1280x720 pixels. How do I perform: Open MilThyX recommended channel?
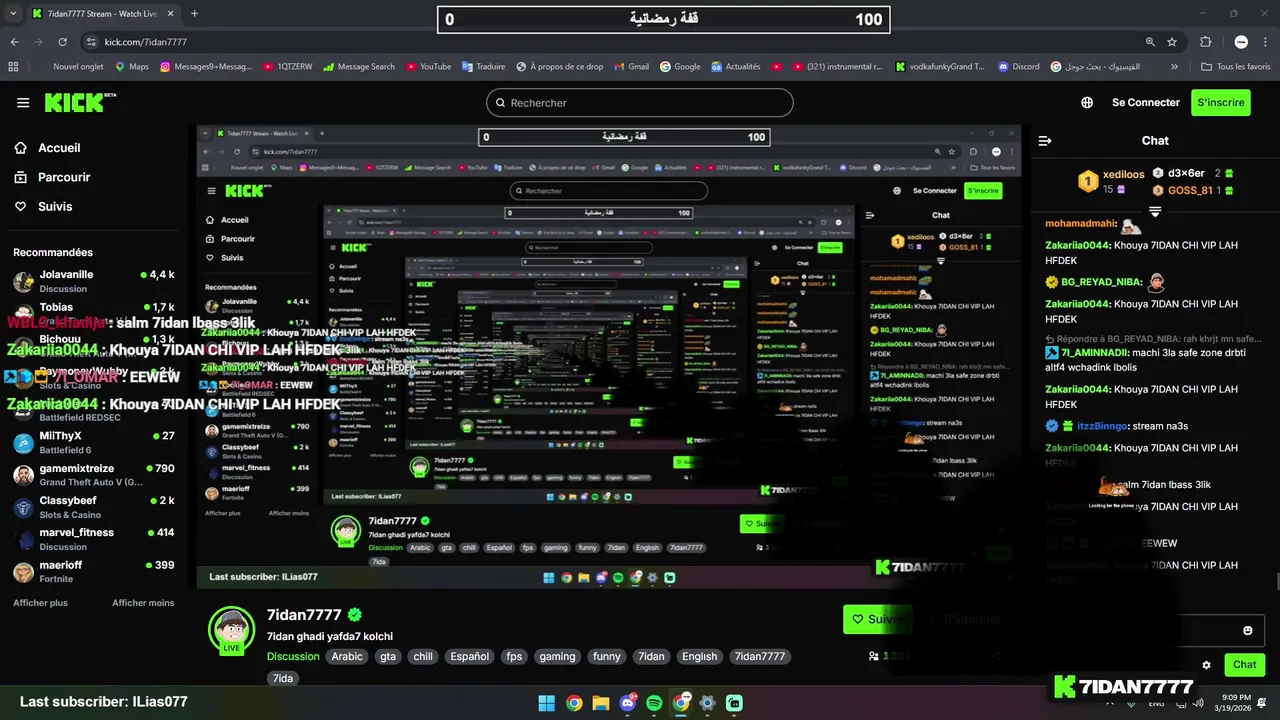tap(95, 442)
